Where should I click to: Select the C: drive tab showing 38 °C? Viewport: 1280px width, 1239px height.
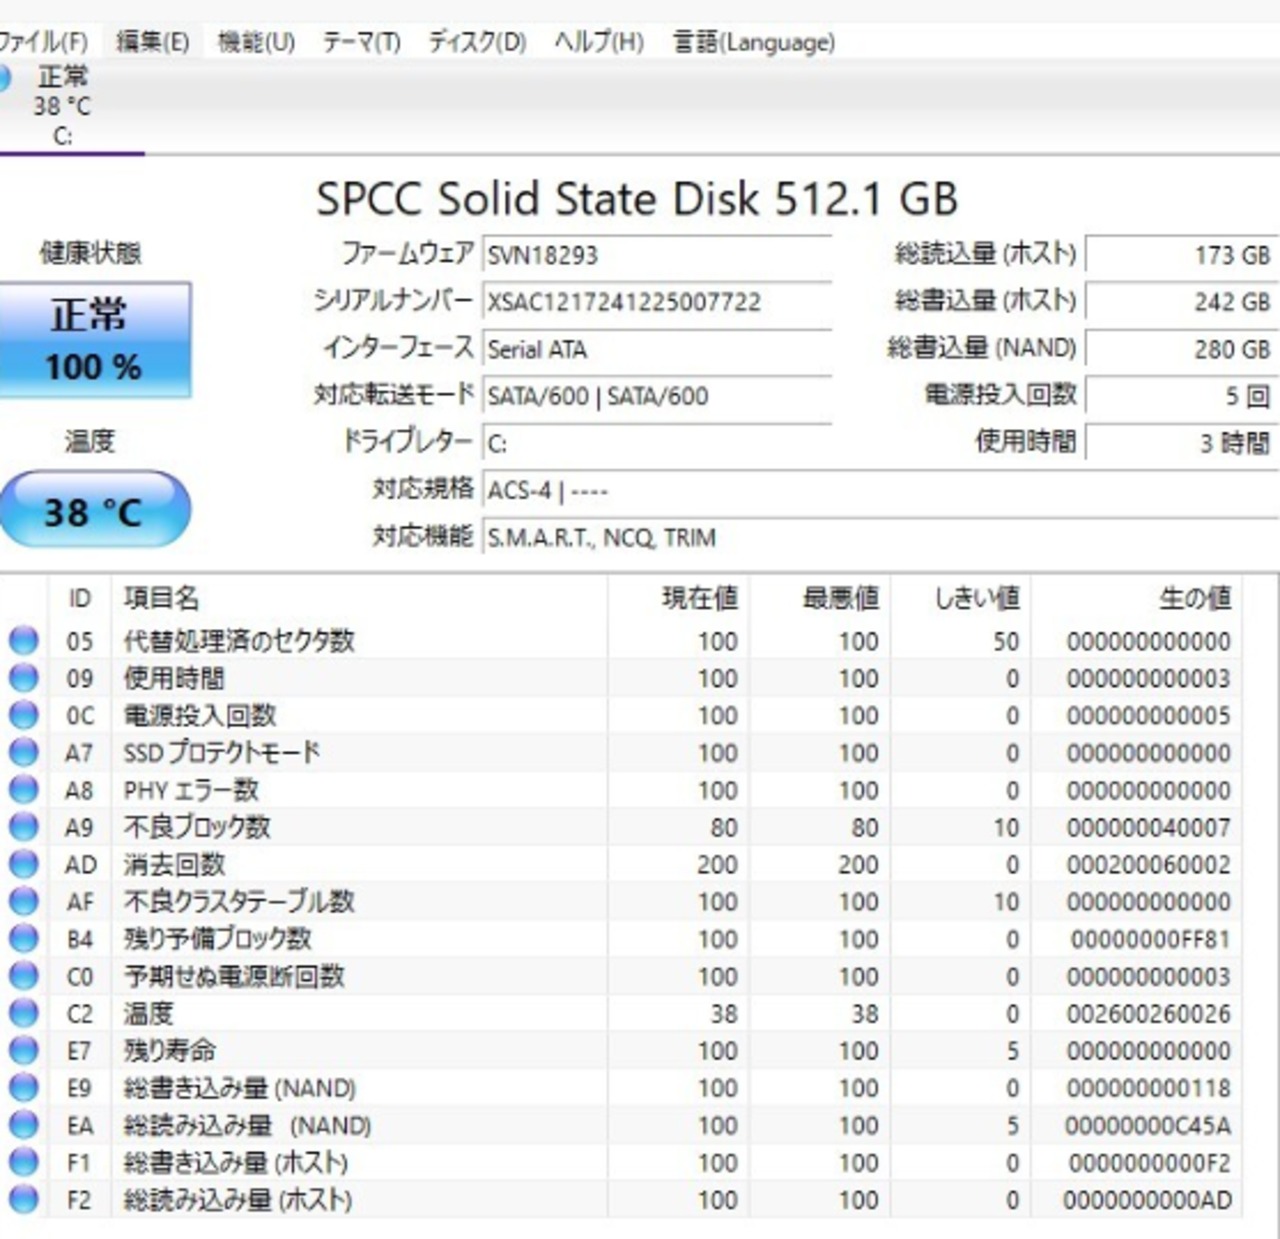[62, 106]
